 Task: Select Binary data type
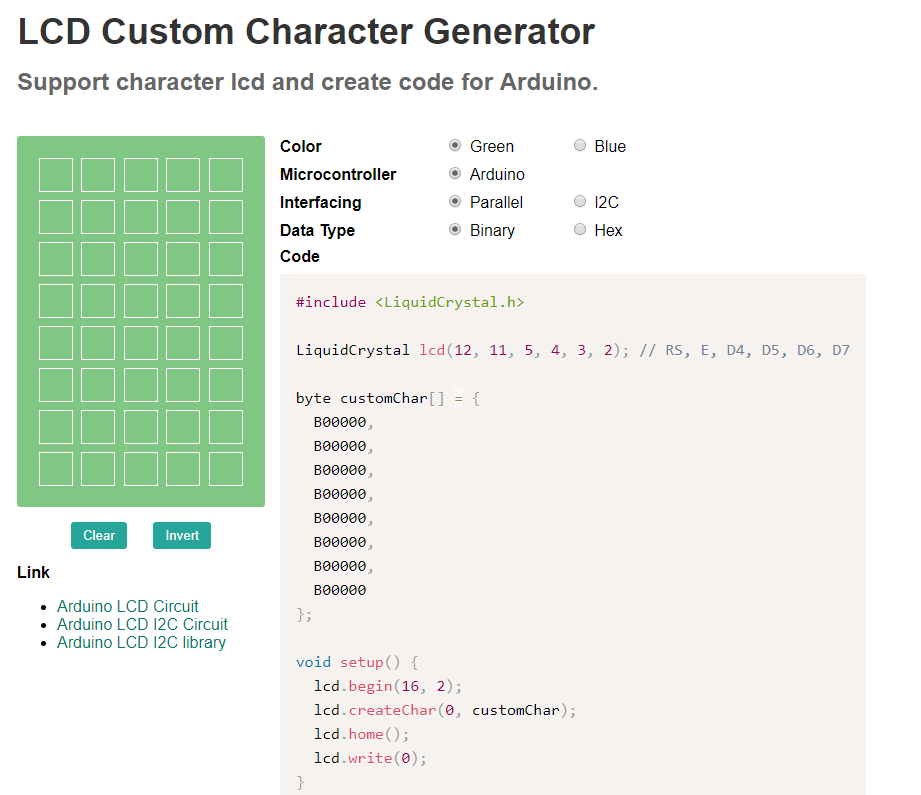(455, 230)
